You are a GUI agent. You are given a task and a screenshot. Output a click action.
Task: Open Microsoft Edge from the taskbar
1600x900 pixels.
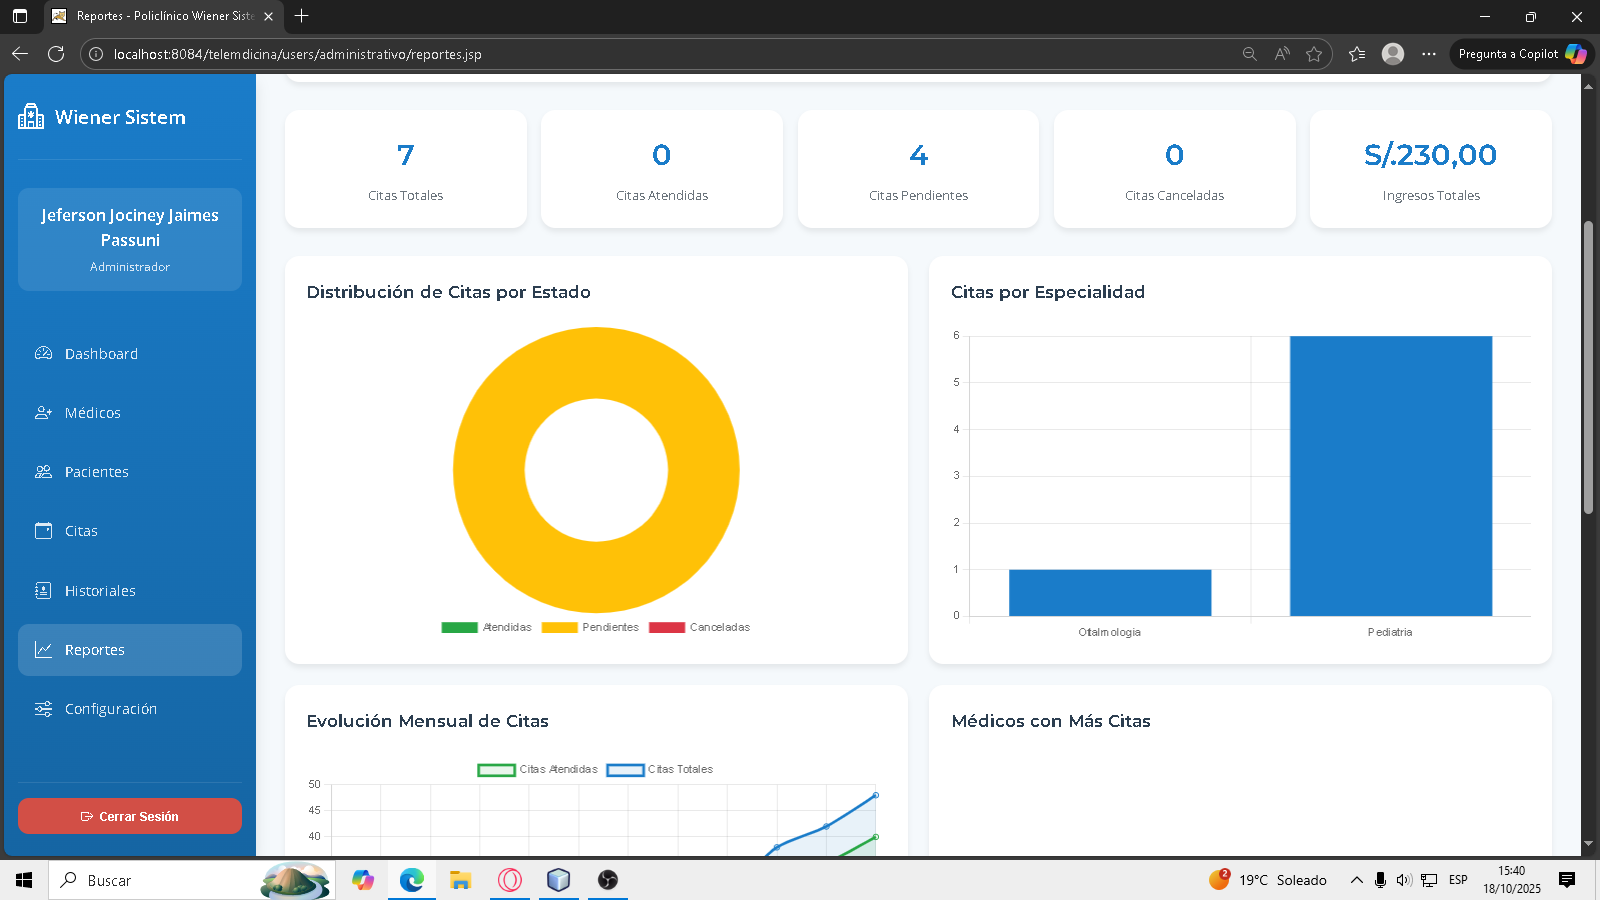pos(412,880)
